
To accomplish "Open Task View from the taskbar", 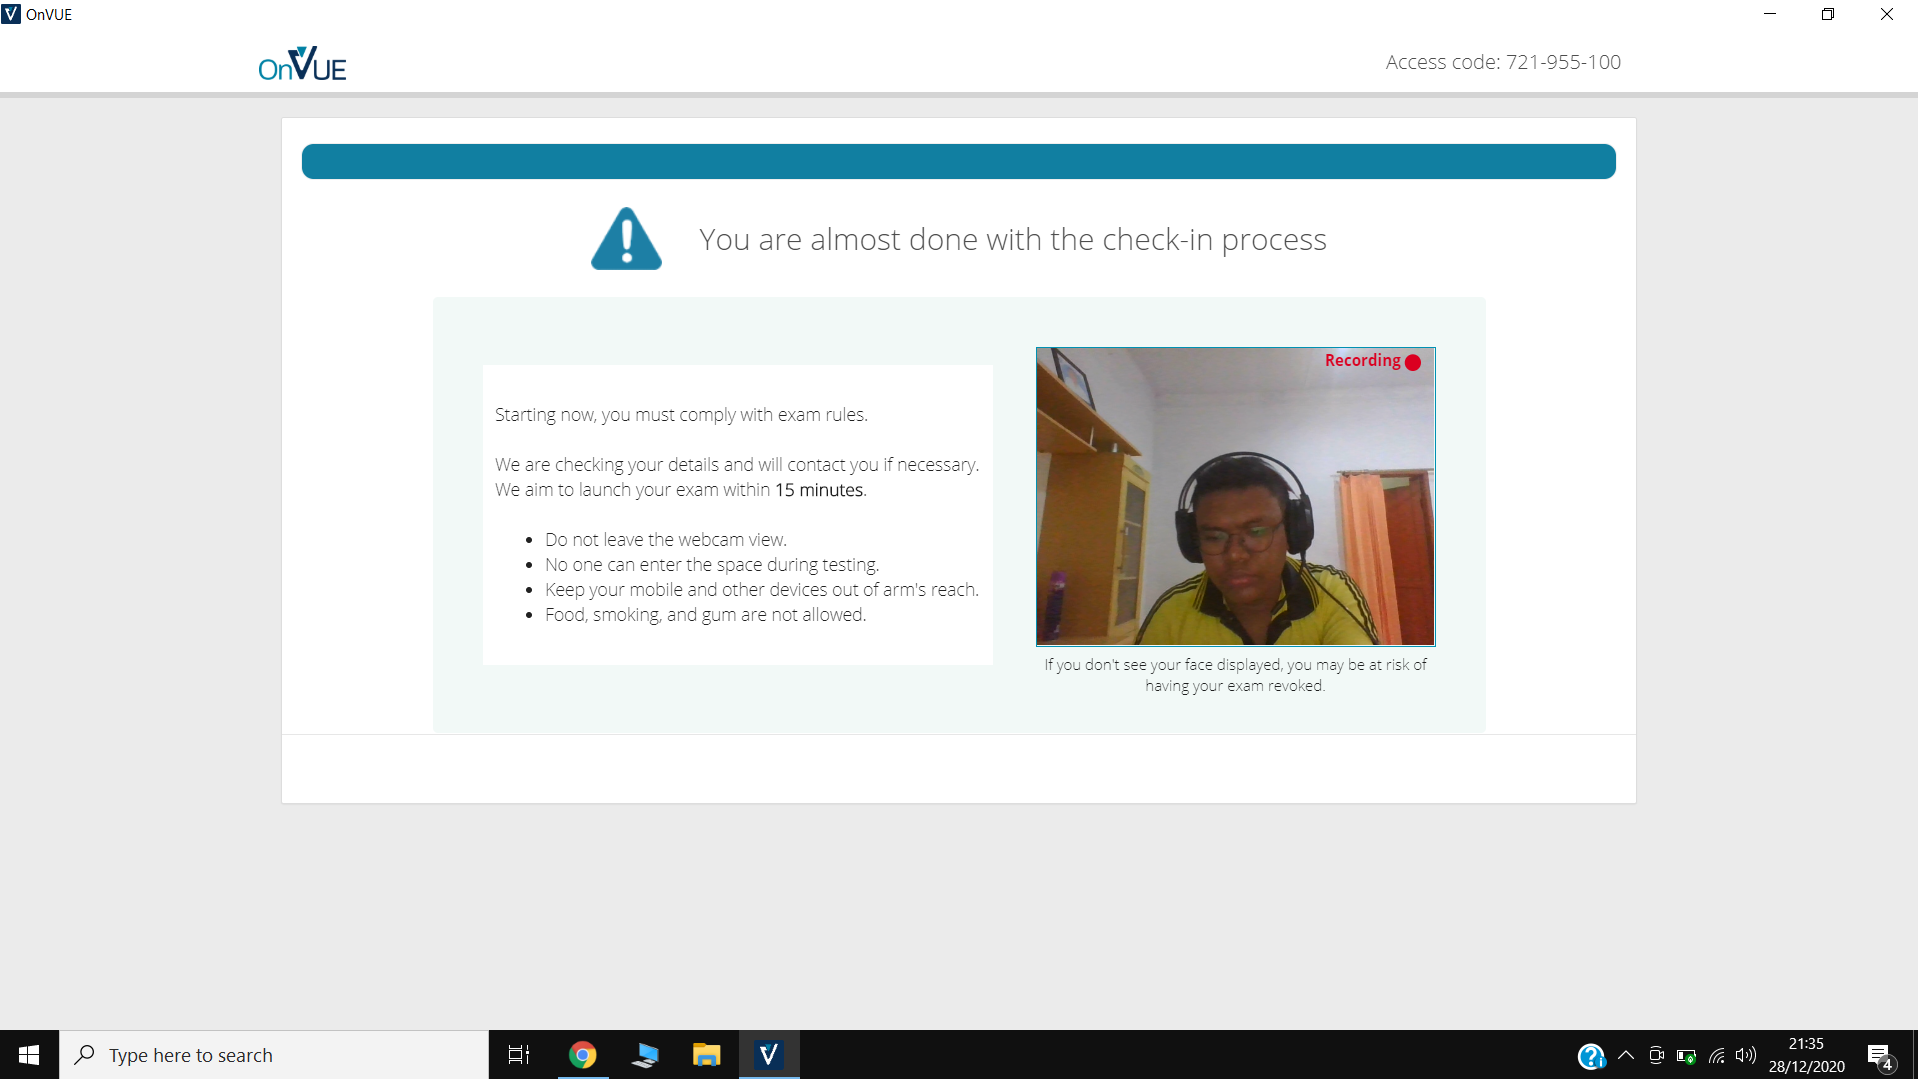I will pos(519,1055).
